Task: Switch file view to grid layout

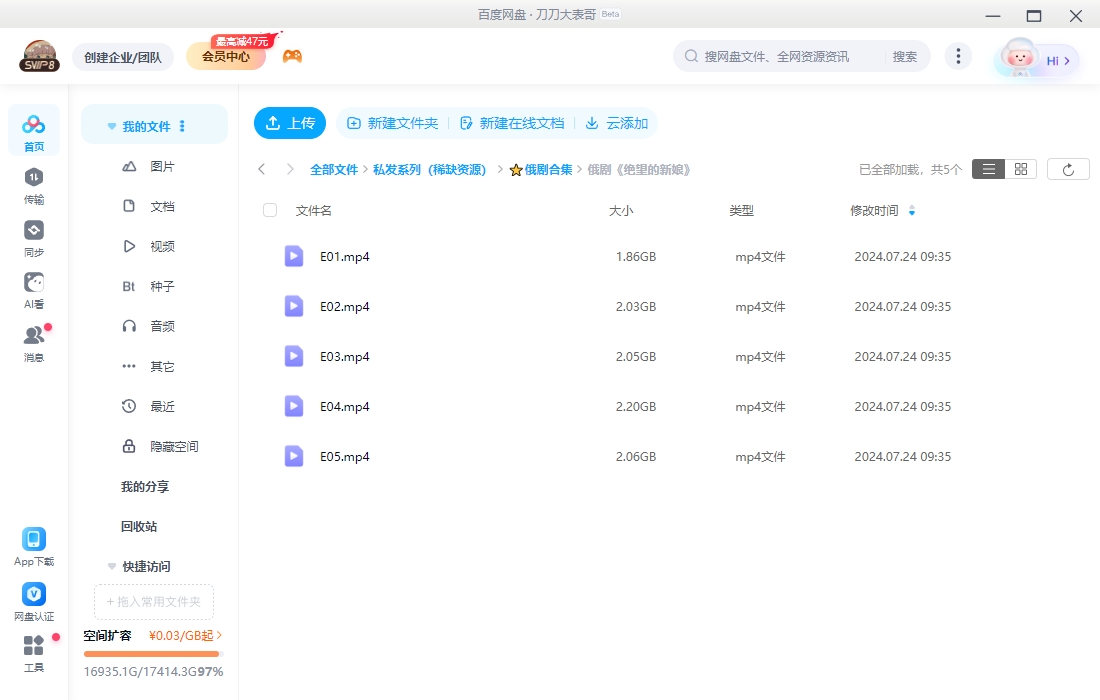Action: tap(1019, 168)
